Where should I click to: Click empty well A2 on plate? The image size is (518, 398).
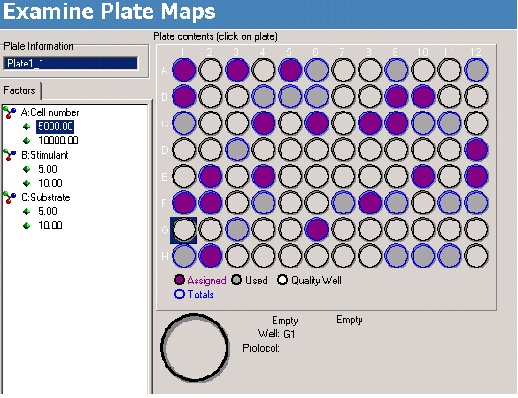coord(210,70)
